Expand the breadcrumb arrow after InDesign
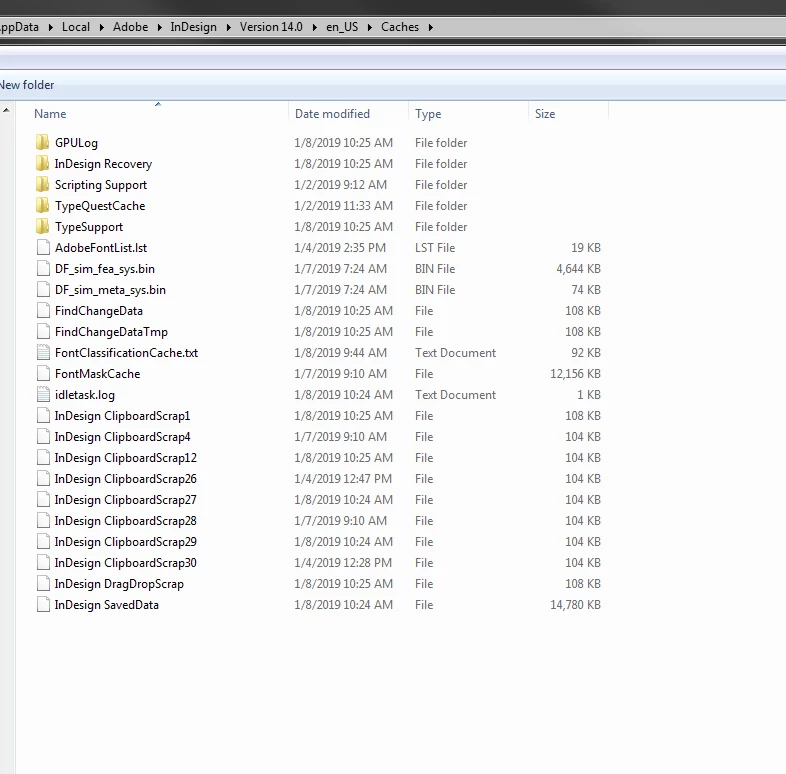Viewport: 786px width, 774px height. tap(228, 27)
